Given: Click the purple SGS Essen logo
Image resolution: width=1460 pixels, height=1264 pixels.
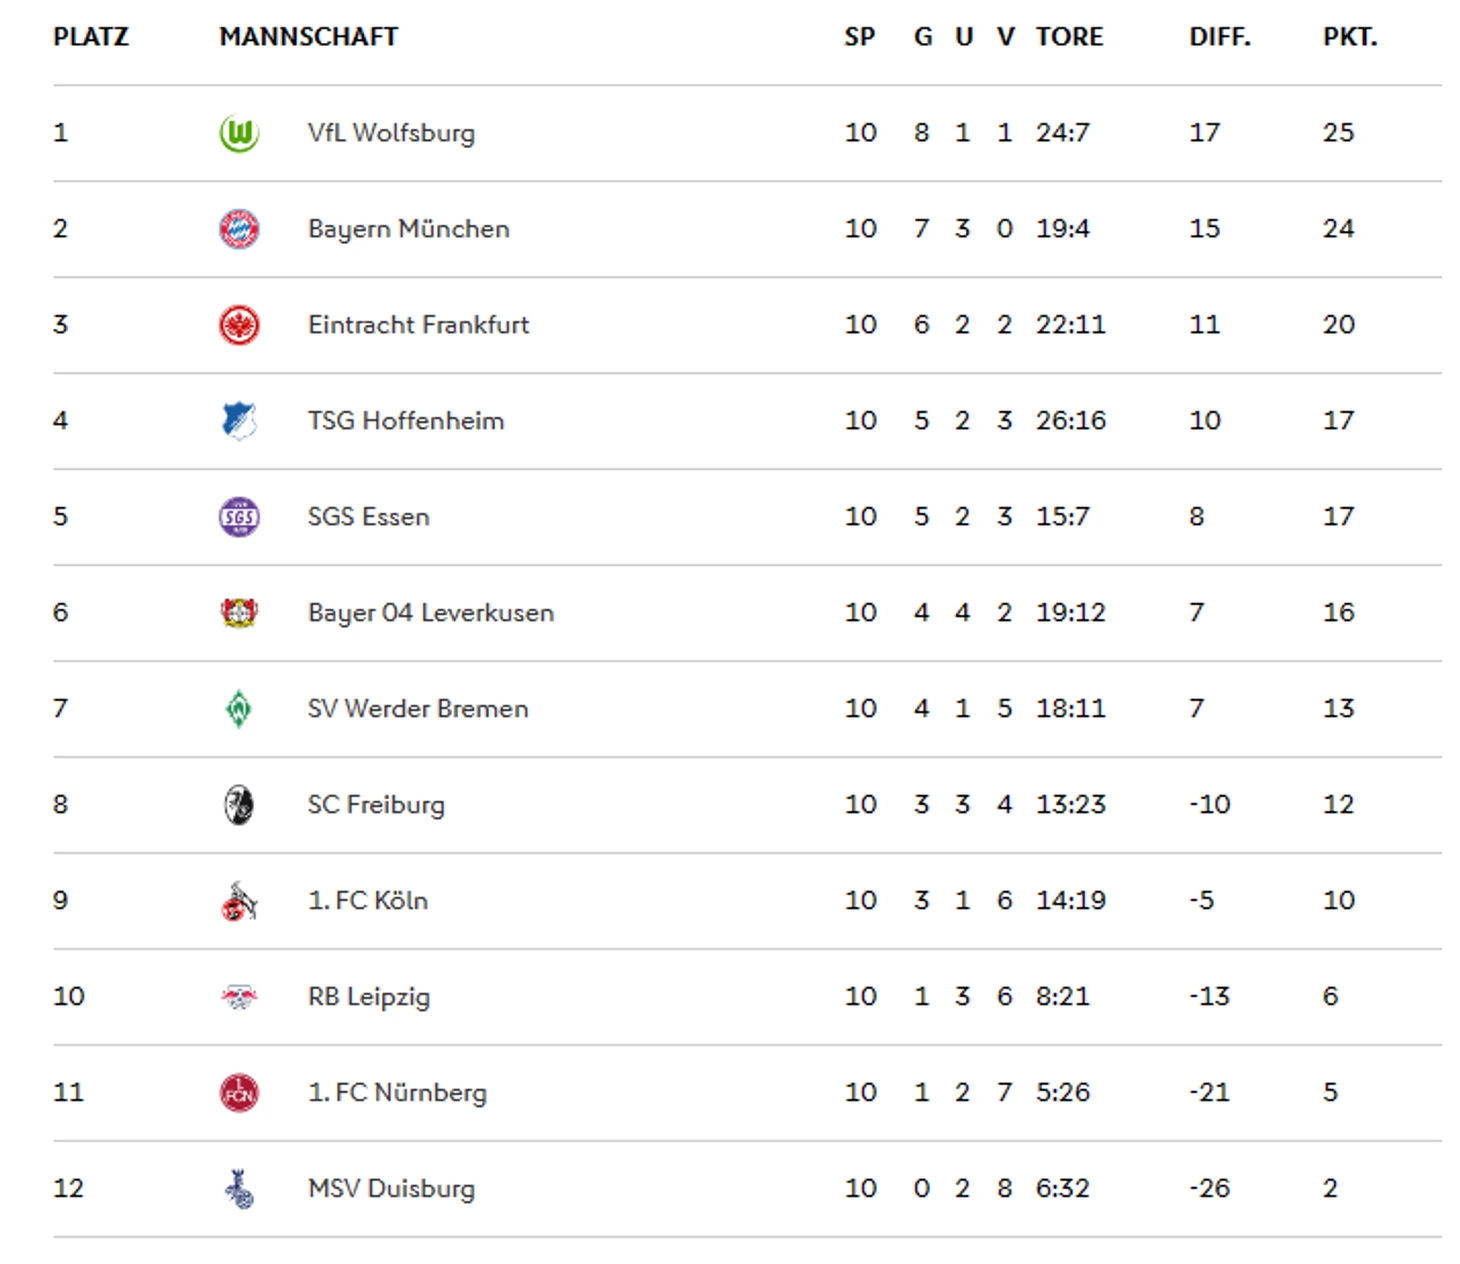Looking at the screenshot, I should pos(239,517).
